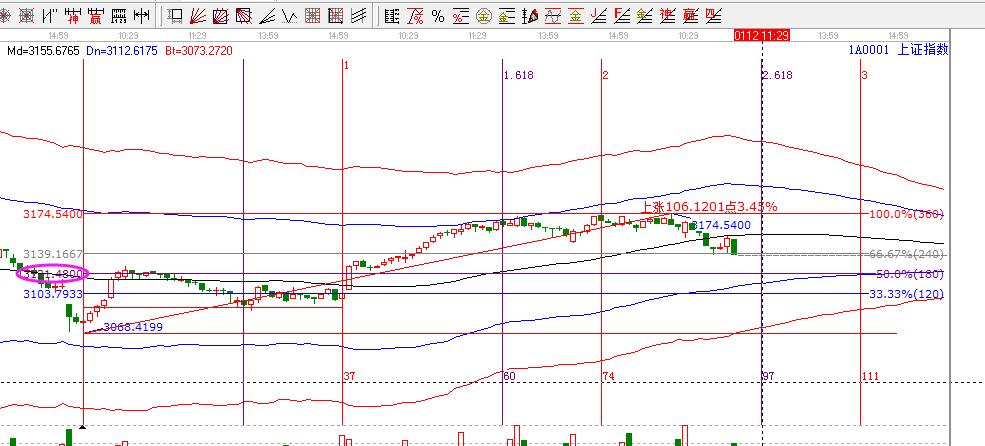Choose the F fan lines tool

[622, 15]
